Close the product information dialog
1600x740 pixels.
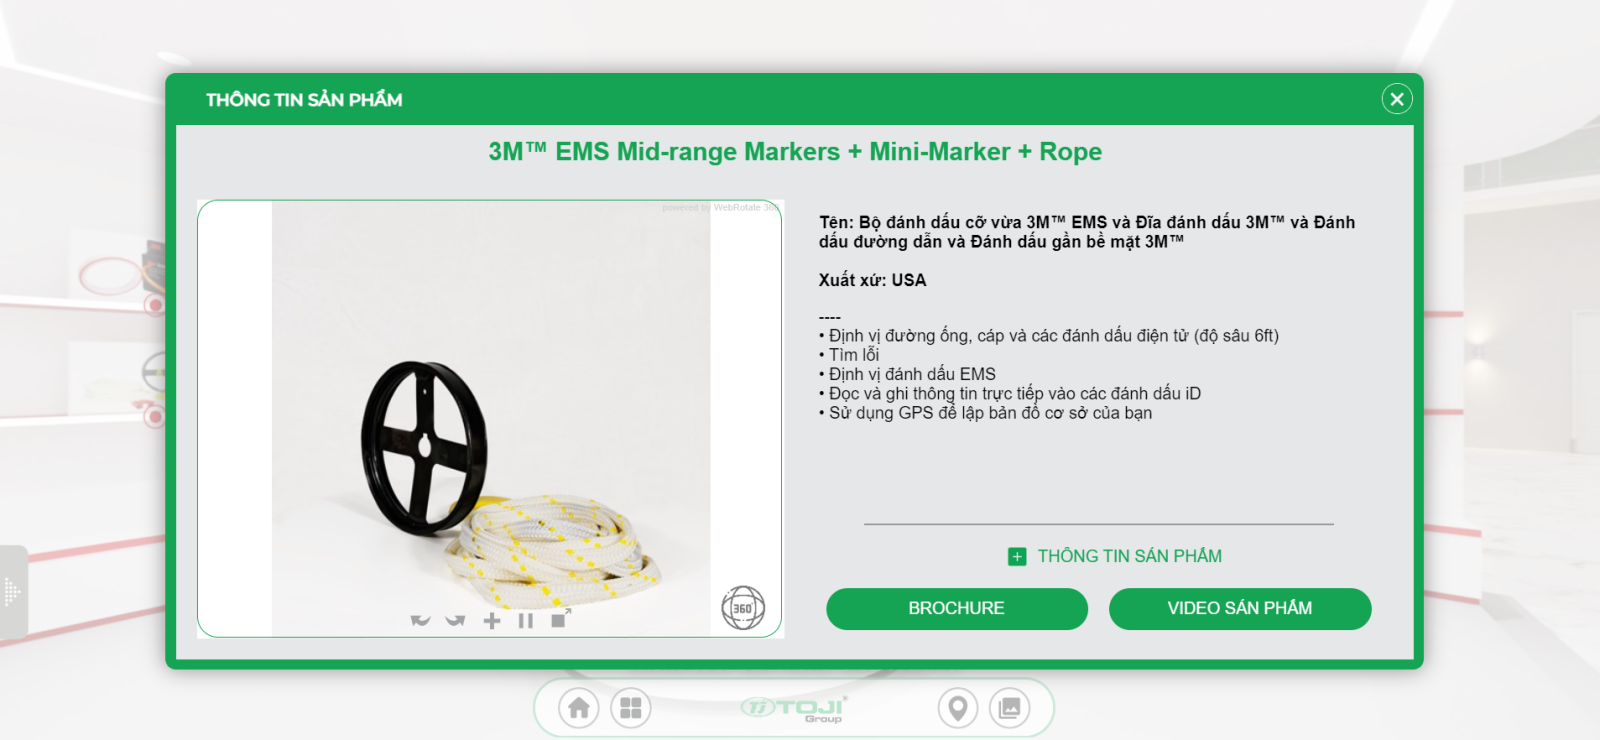[1397, 98]
